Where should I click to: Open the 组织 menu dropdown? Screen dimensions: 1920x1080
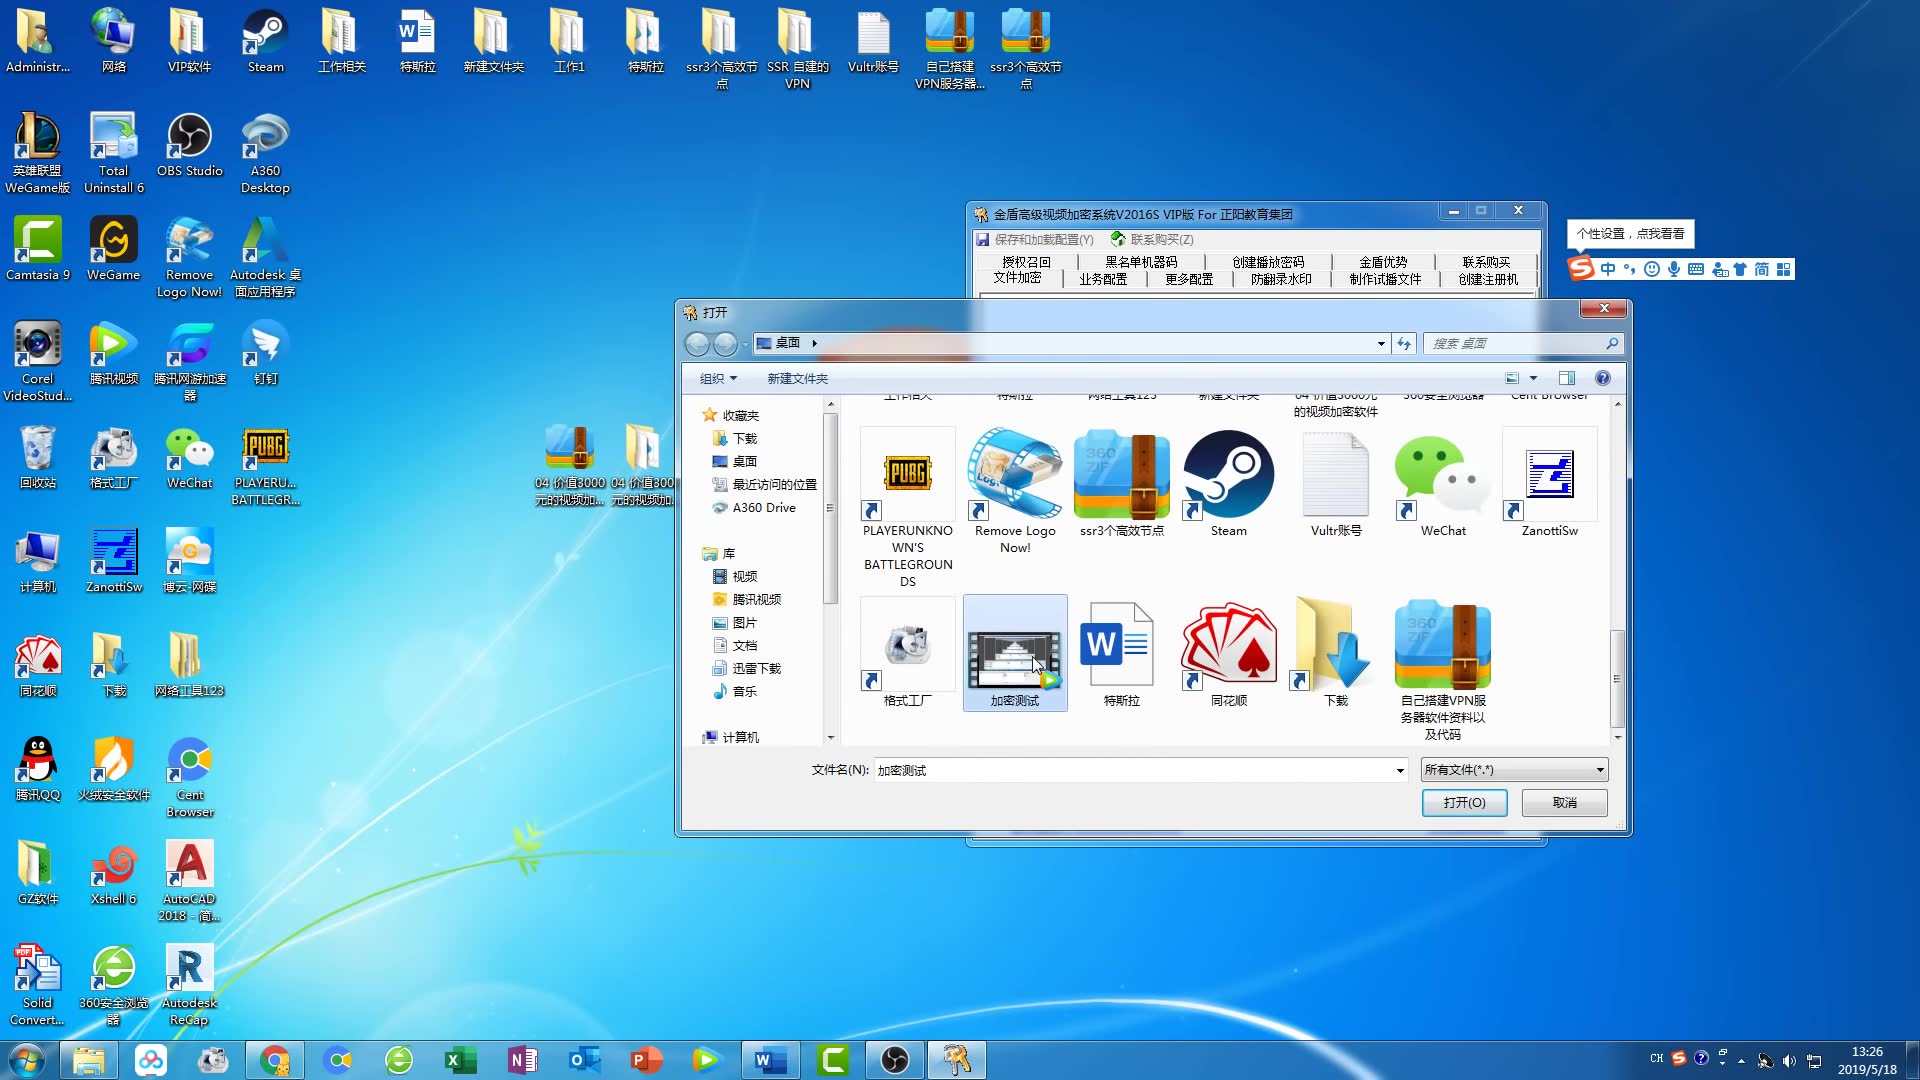[x=718, y=379]
